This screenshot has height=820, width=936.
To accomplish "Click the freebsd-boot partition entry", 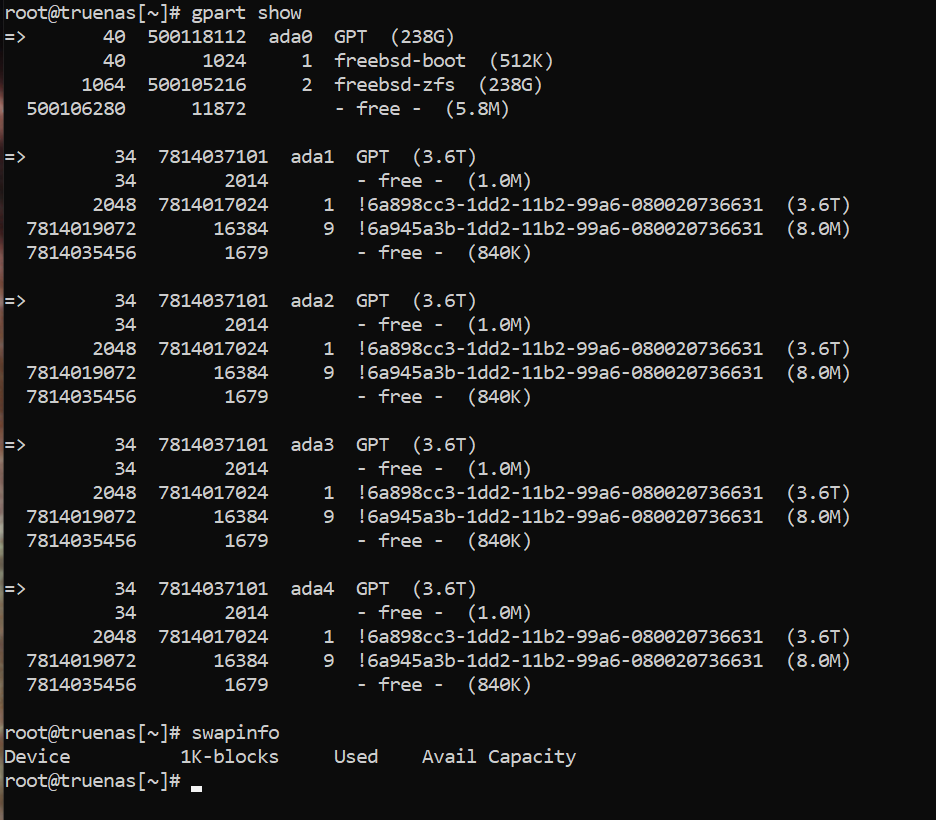I will pos(399,61).
